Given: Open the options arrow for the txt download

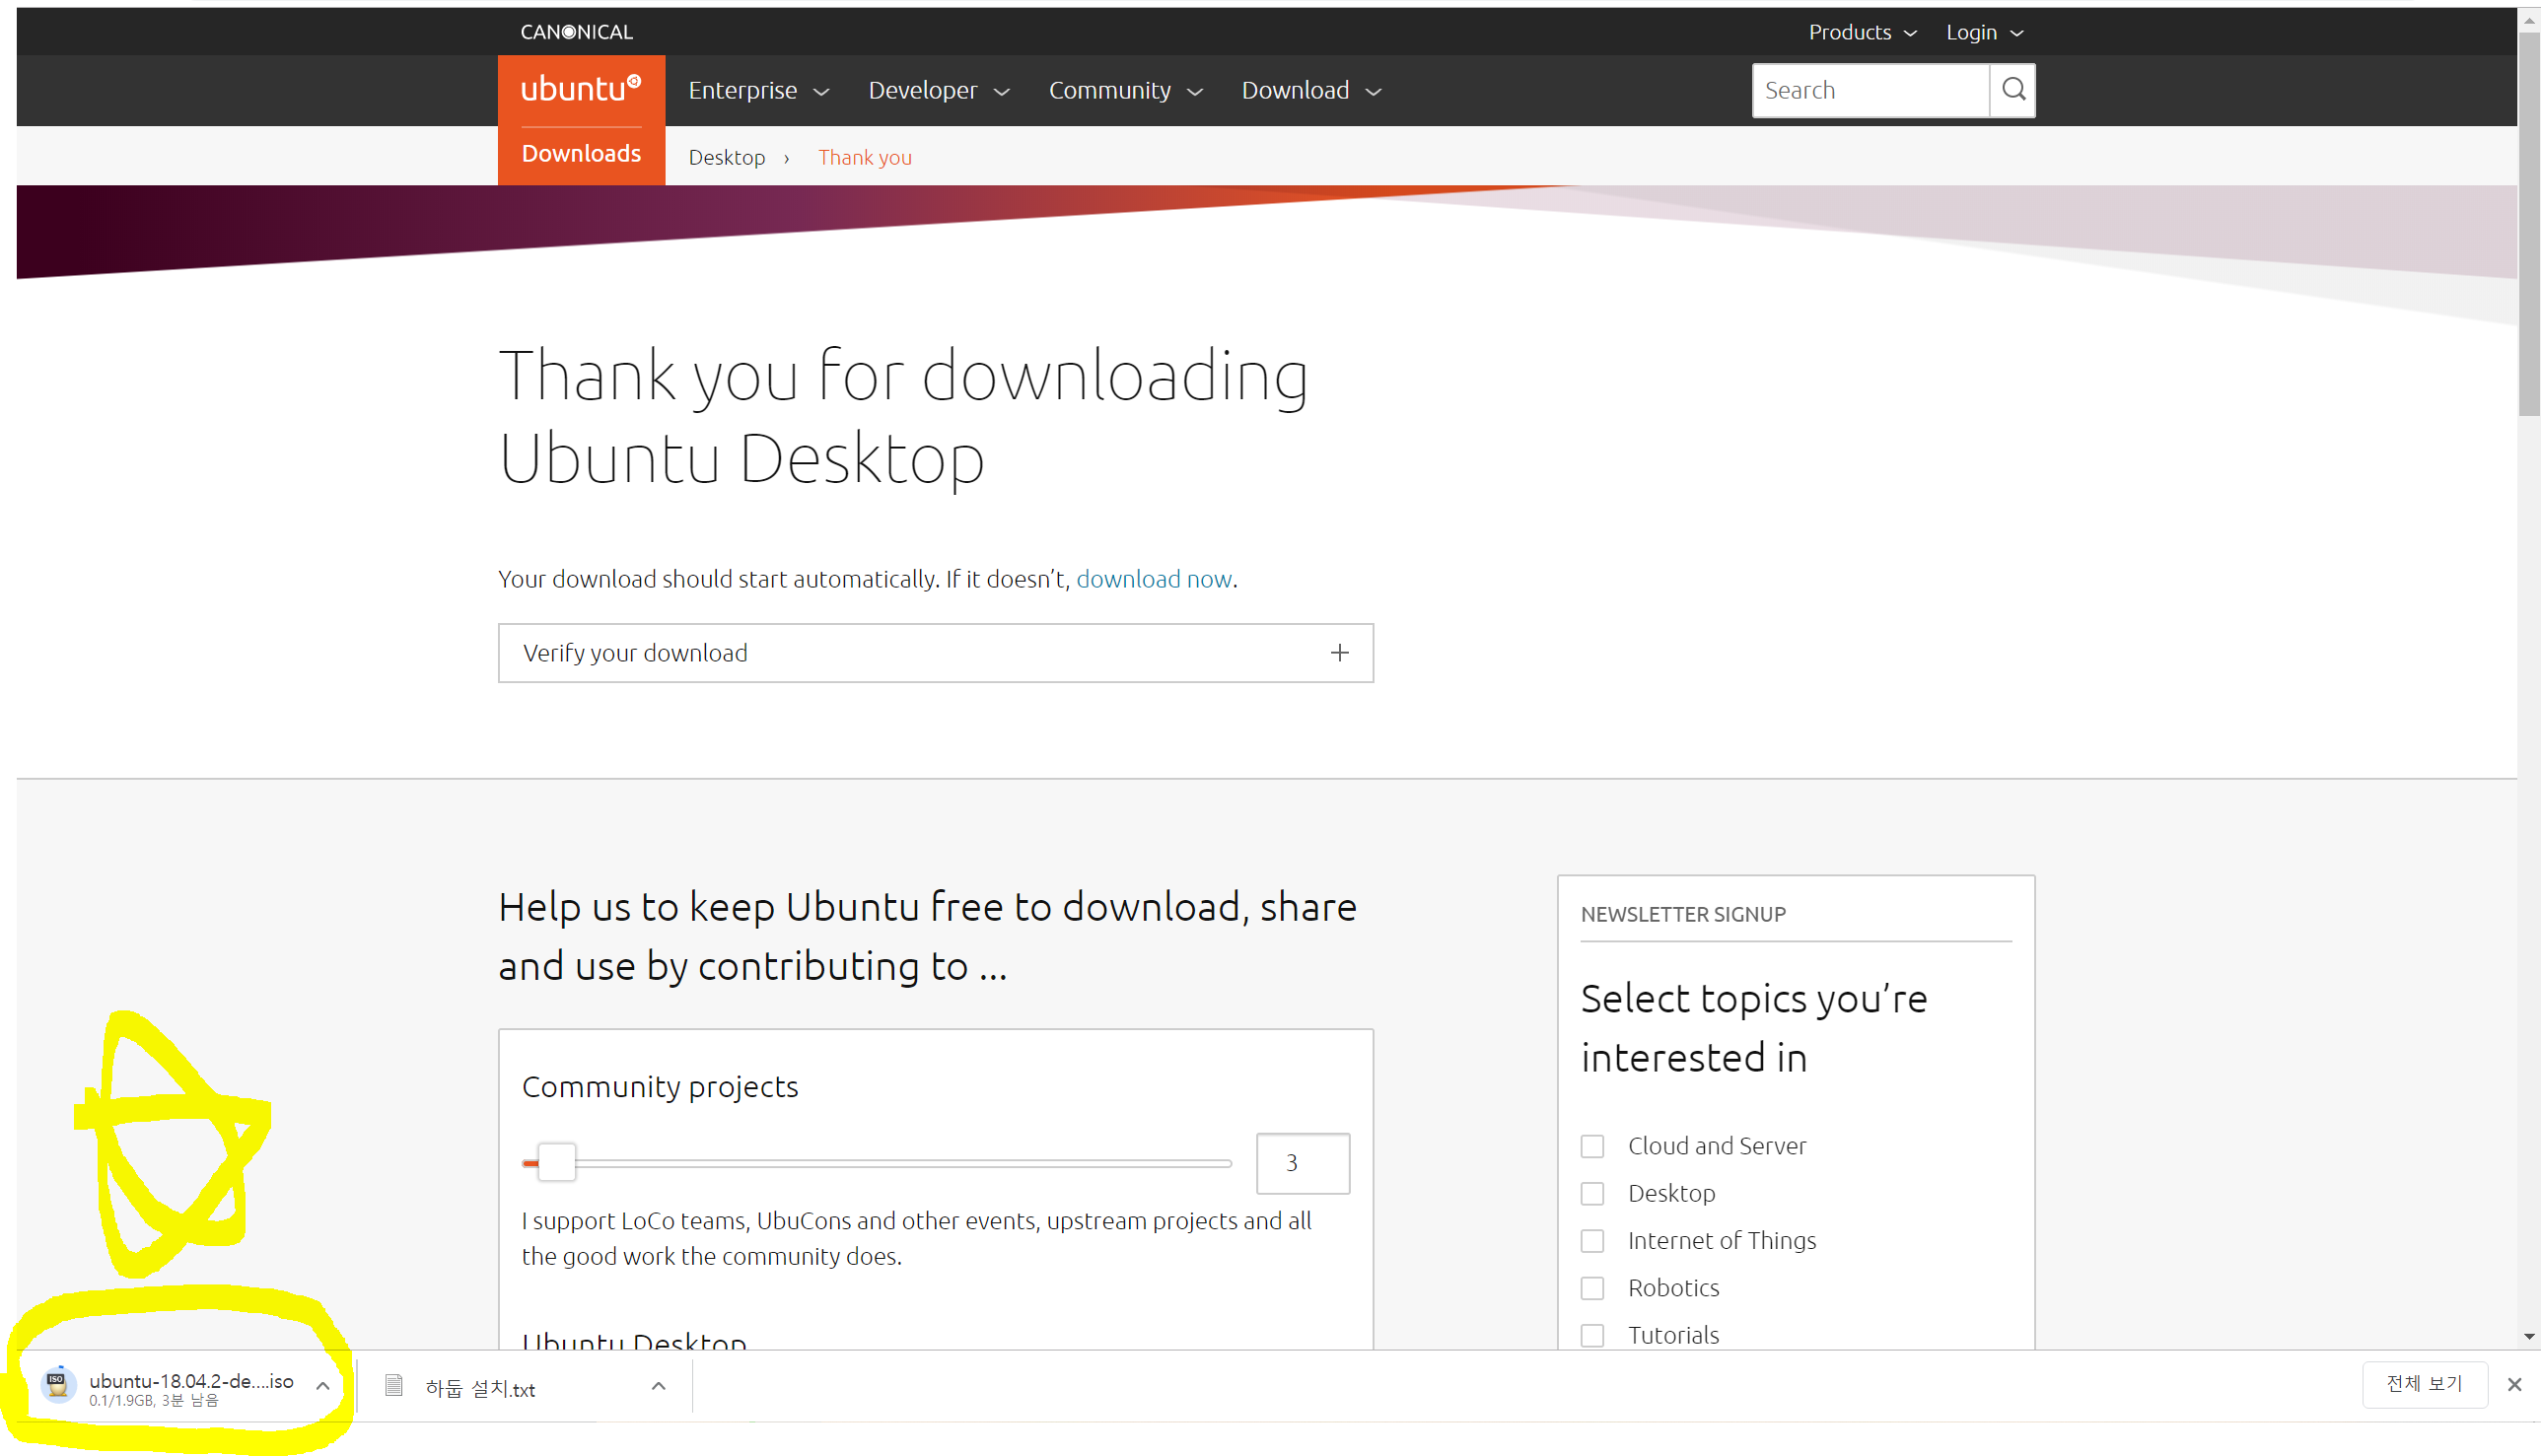Looking at the screenshot, I should click(x=658, y=1386).
